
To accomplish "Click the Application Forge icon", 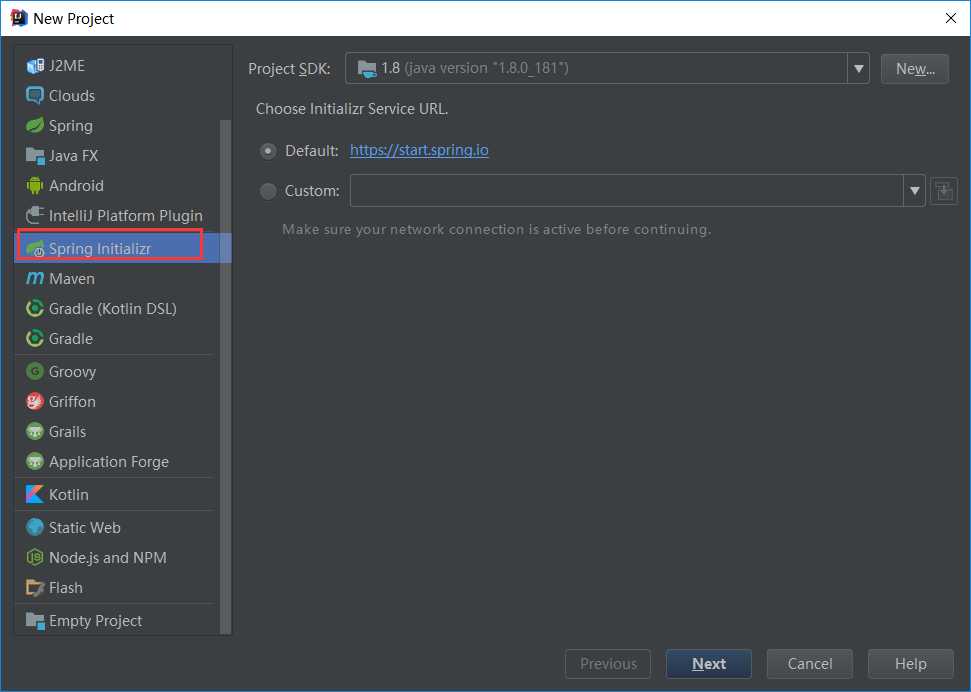I will 35,462.
